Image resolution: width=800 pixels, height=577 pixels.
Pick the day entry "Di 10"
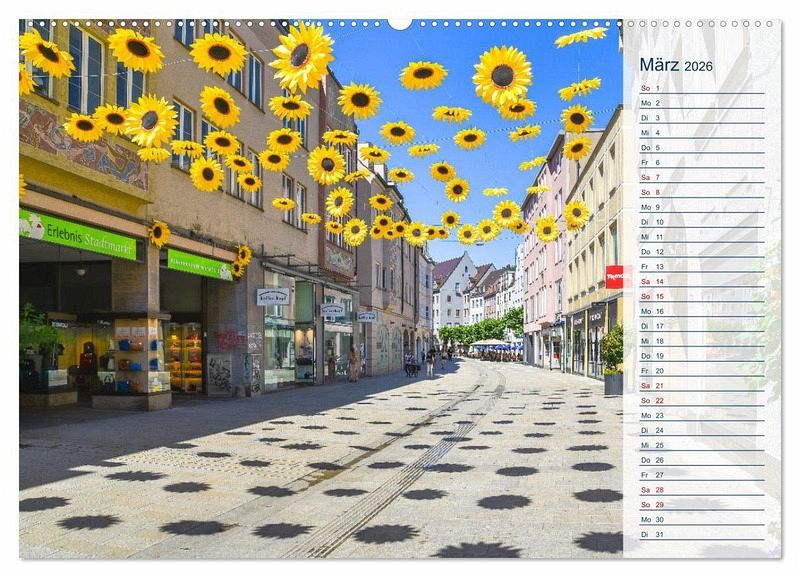[702, 222]
